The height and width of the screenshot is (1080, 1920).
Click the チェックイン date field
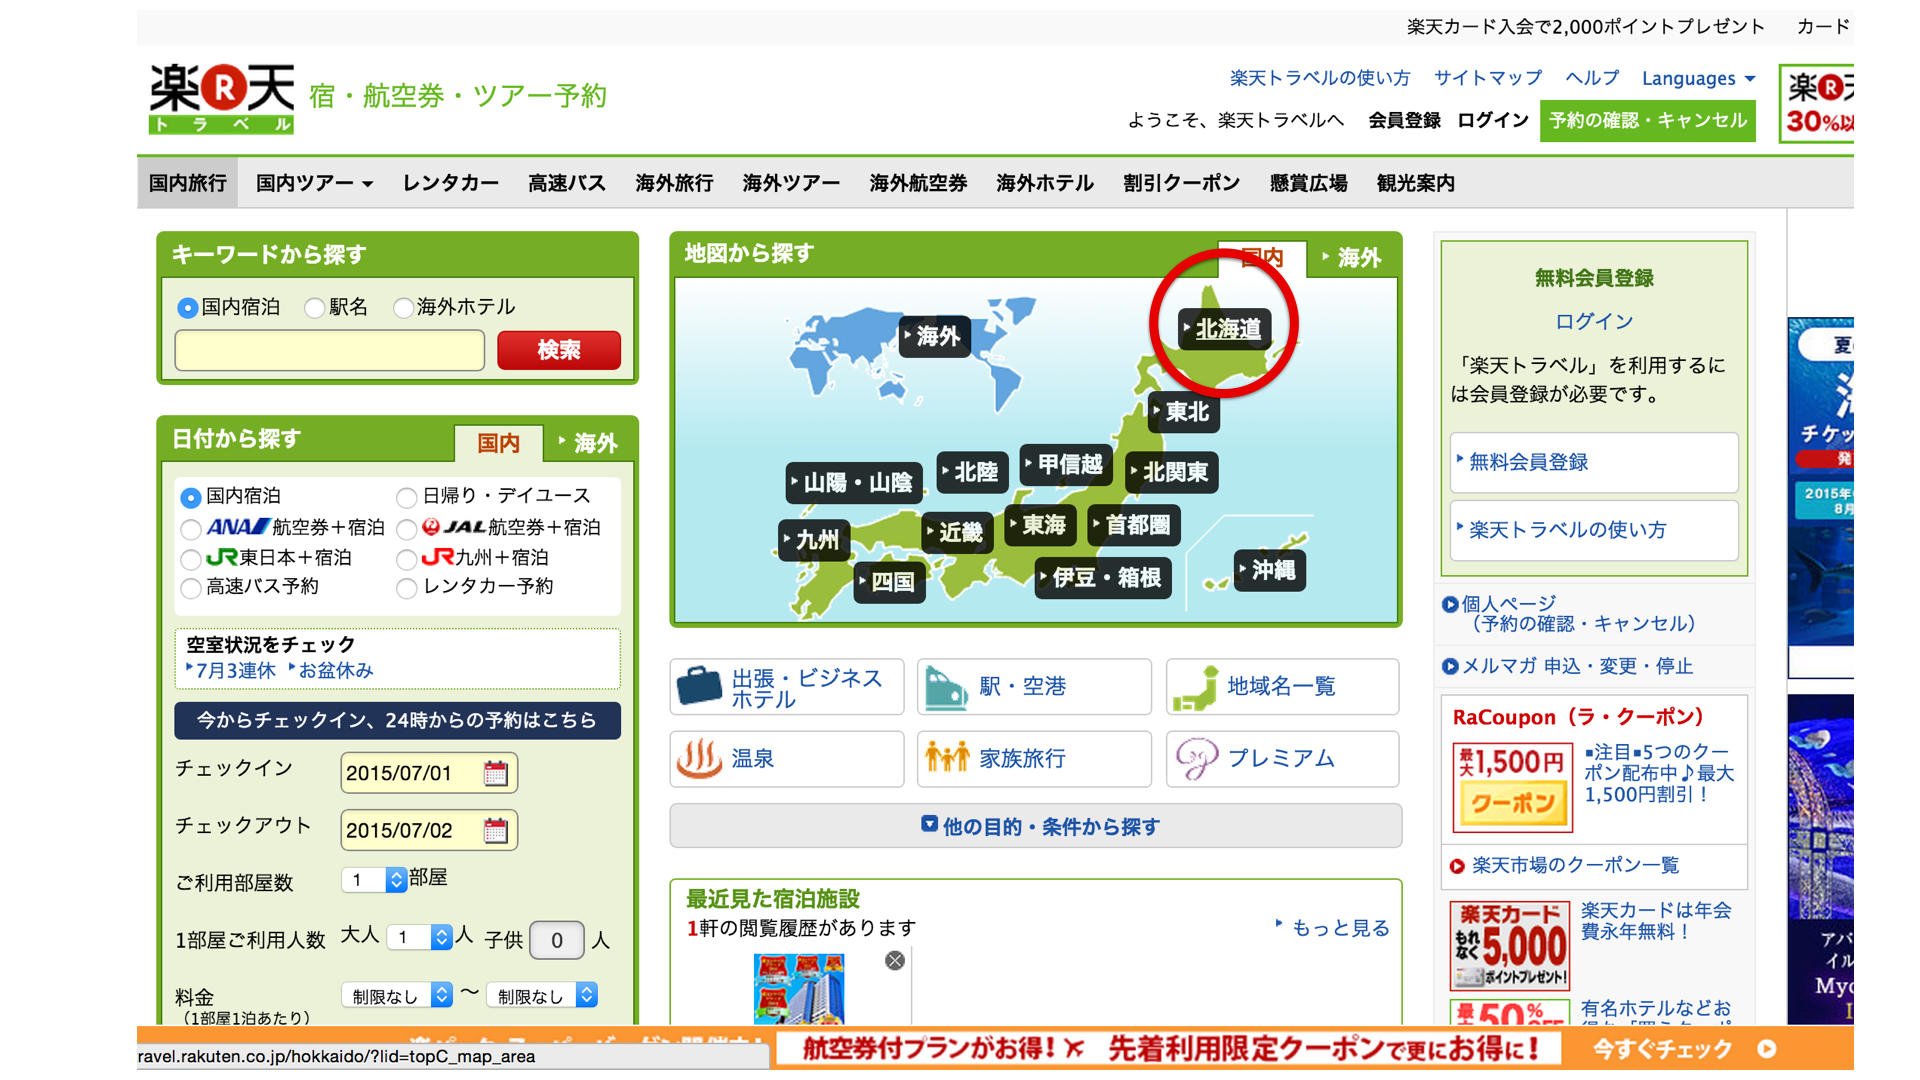[429, 773]
